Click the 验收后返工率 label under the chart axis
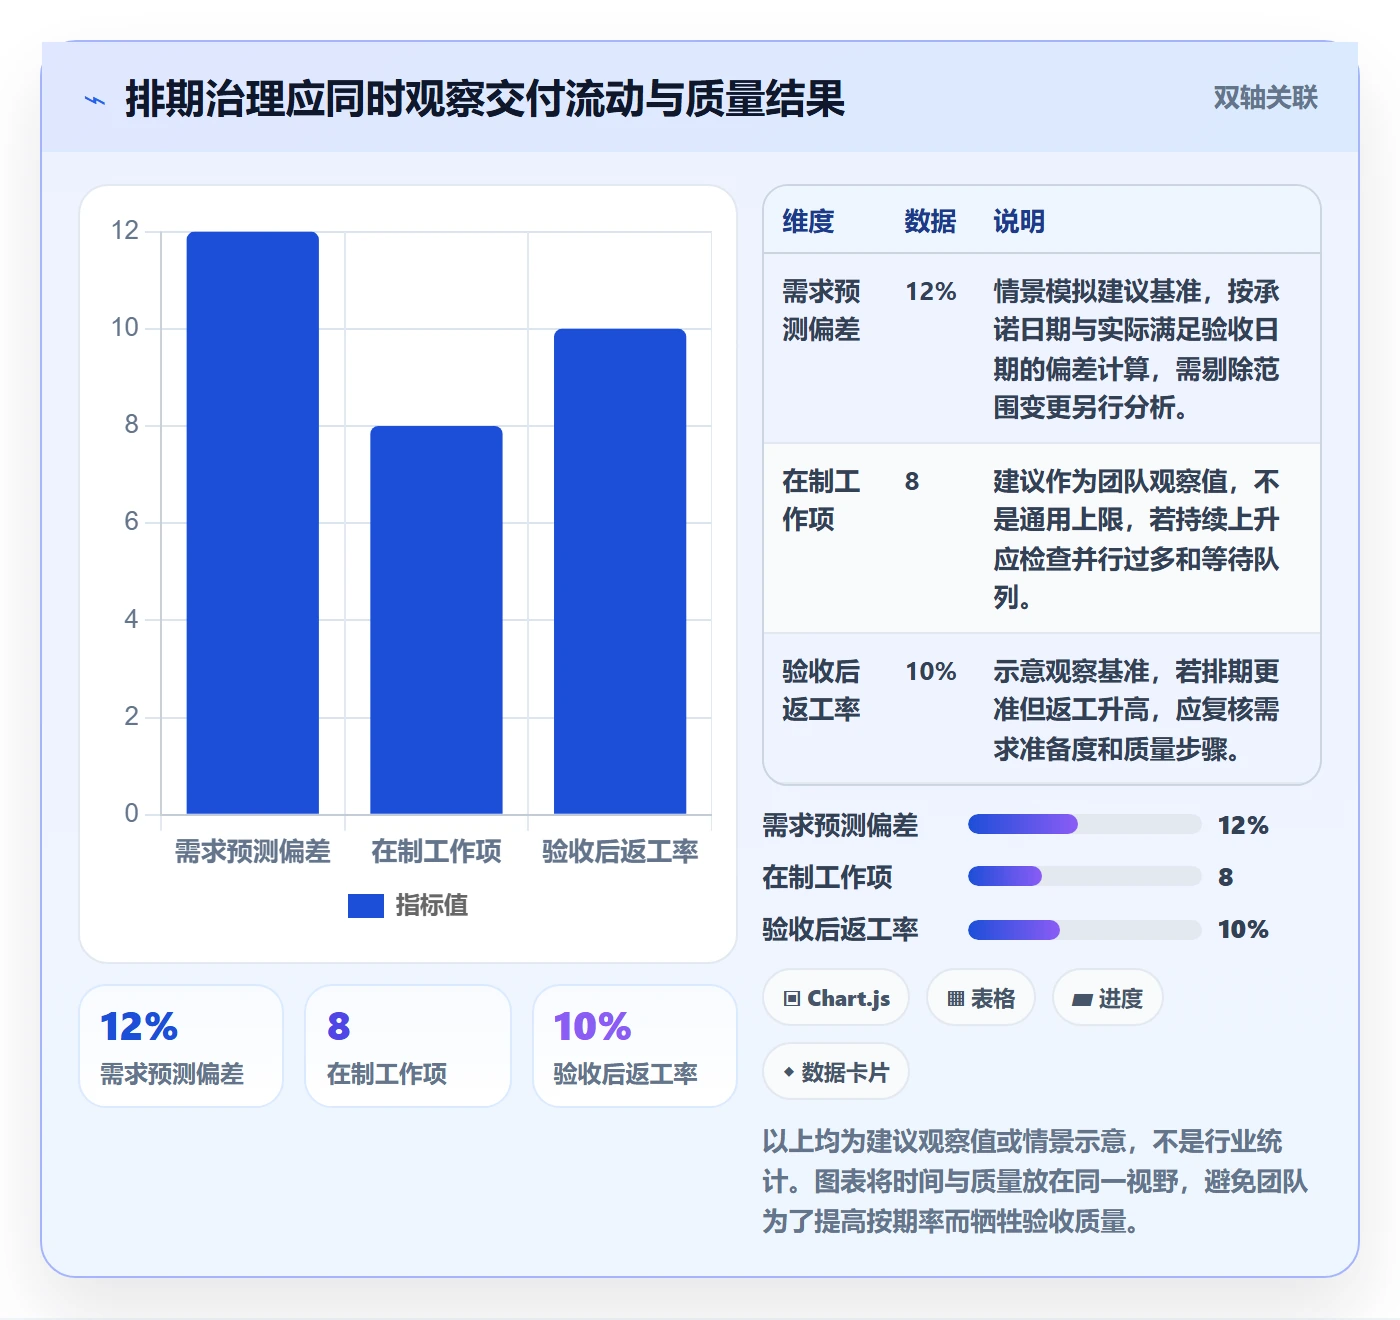Image resolution: width=1400 pixels, height=1320 pixels. [620, 852]
